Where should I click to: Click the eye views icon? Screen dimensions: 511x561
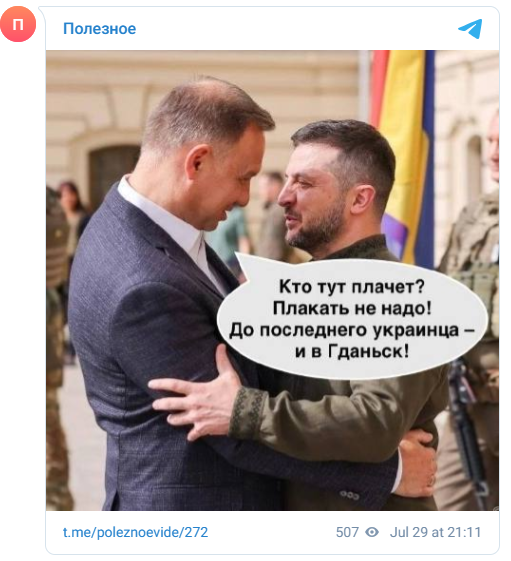372,532
